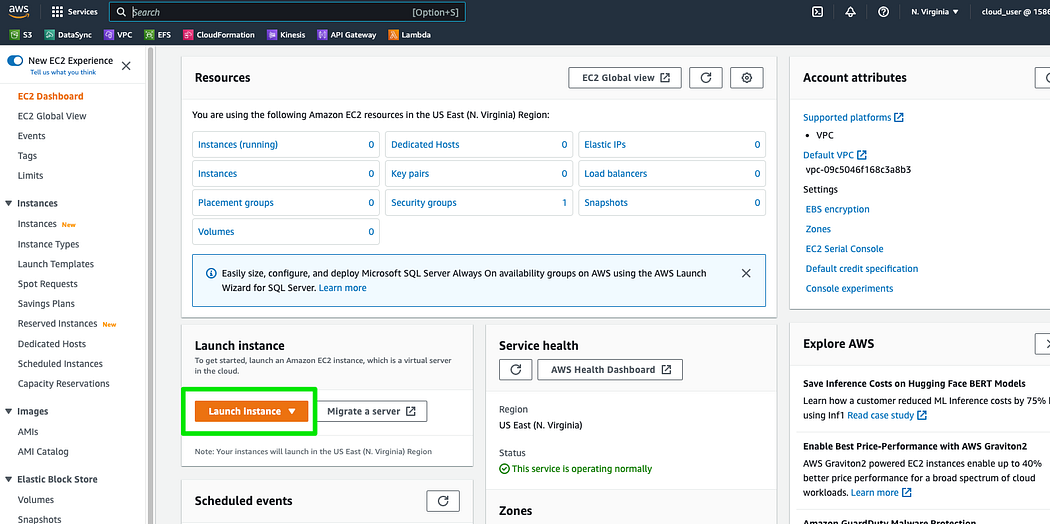Open Resources settings gear
The height and width of the screenshot is (524, 1050).
pos(747,78)
